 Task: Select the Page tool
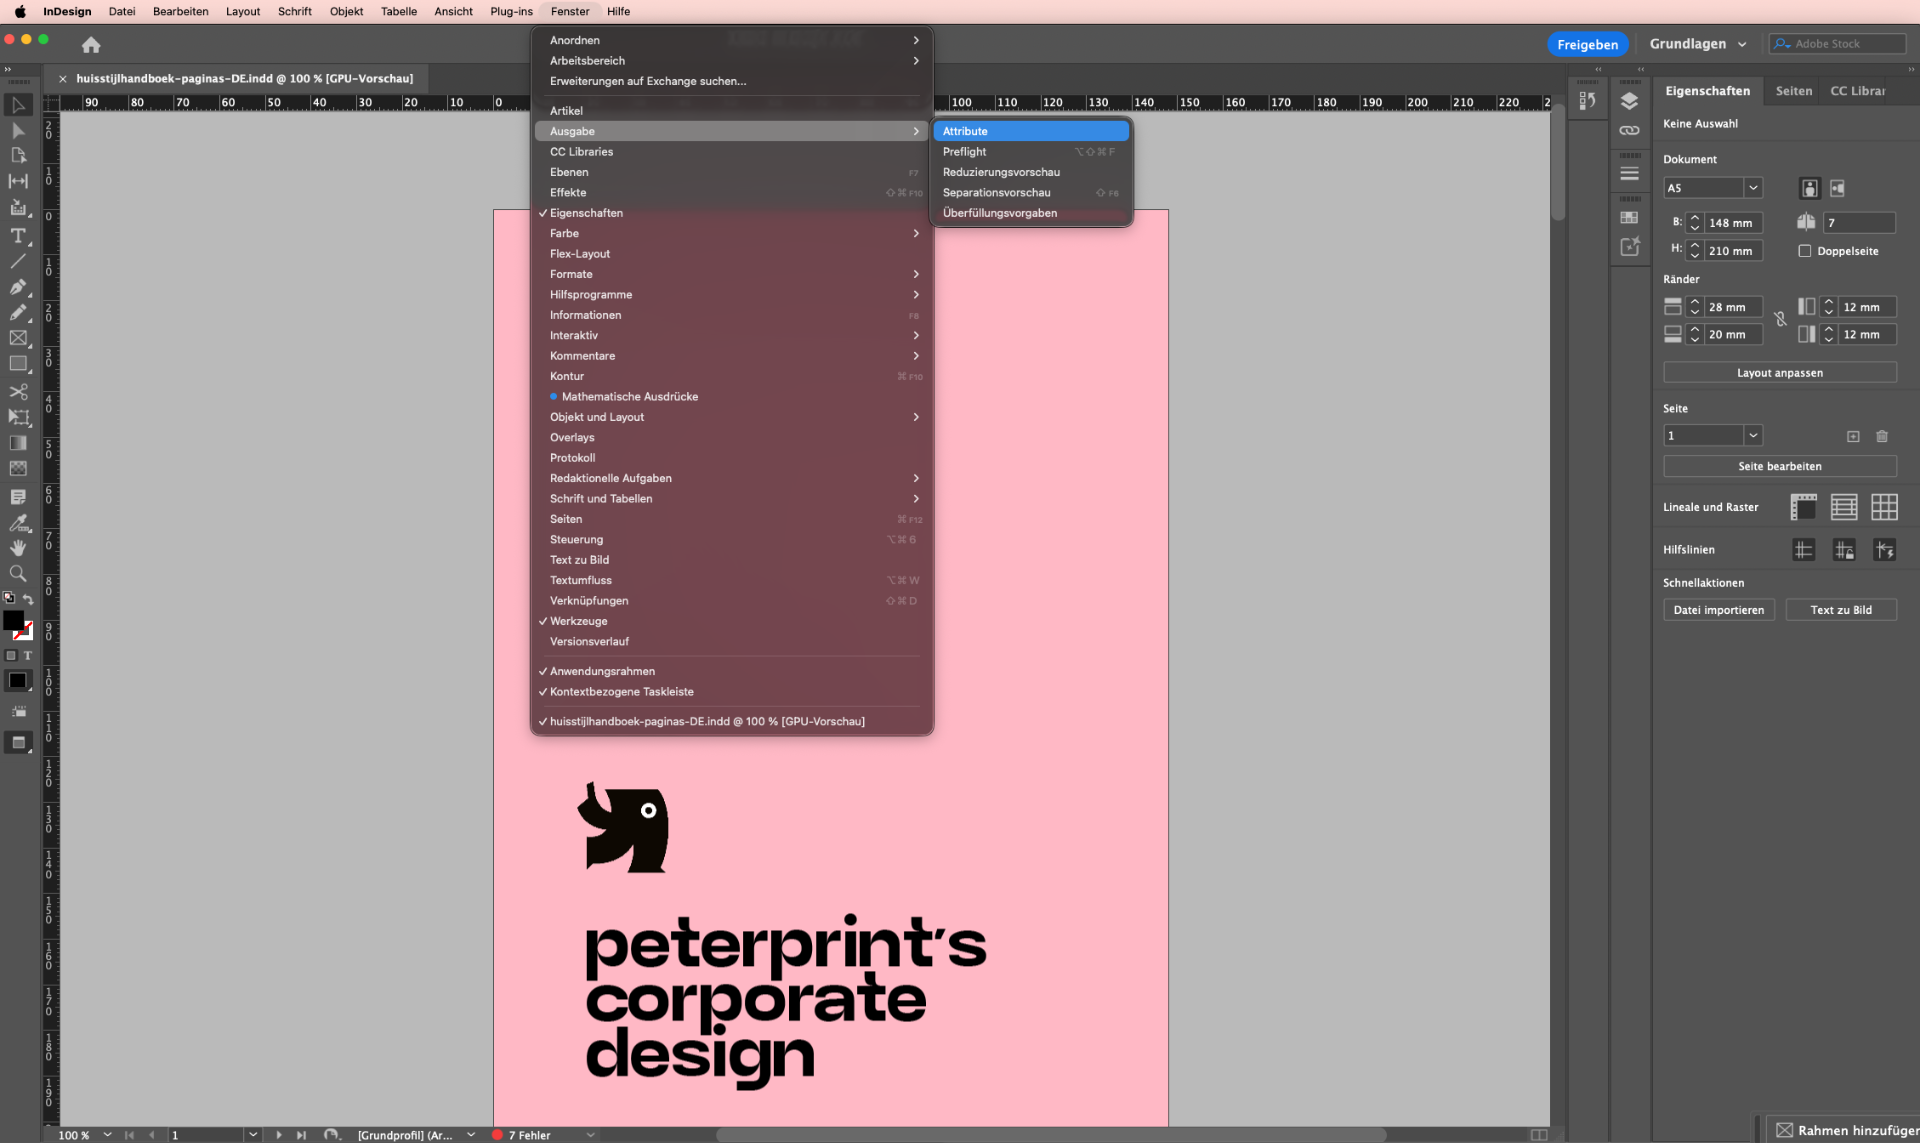tap(18, 156)
